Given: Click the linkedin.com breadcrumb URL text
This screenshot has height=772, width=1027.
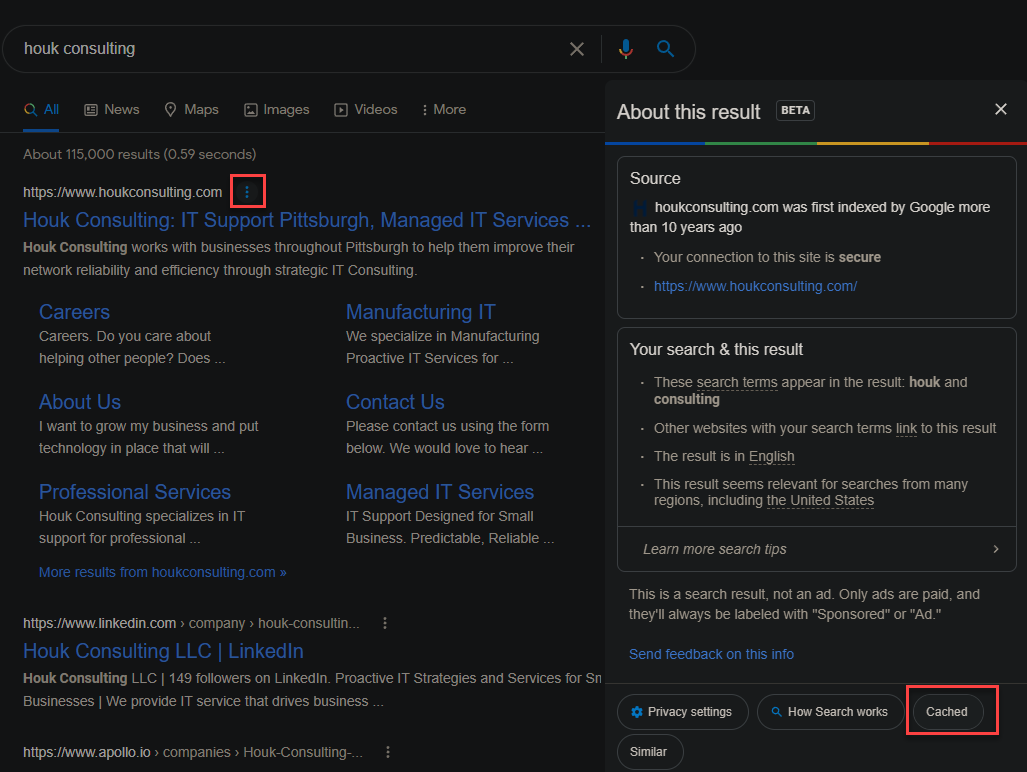Looking at the screenshot, I should pyautogui.click(x=191, y=623).
